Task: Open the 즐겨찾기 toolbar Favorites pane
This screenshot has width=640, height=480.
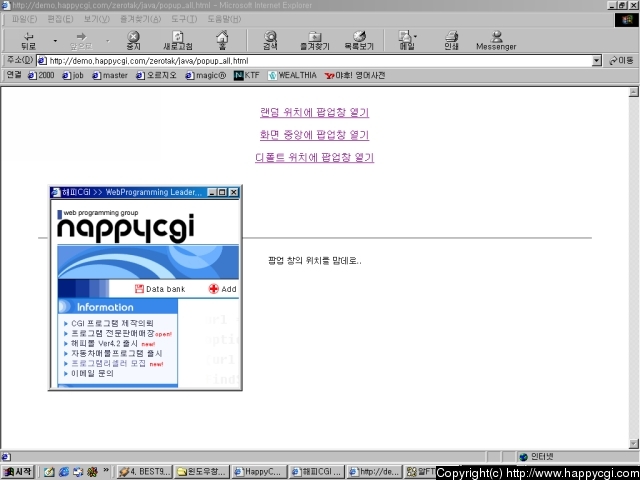Action: 315,40
